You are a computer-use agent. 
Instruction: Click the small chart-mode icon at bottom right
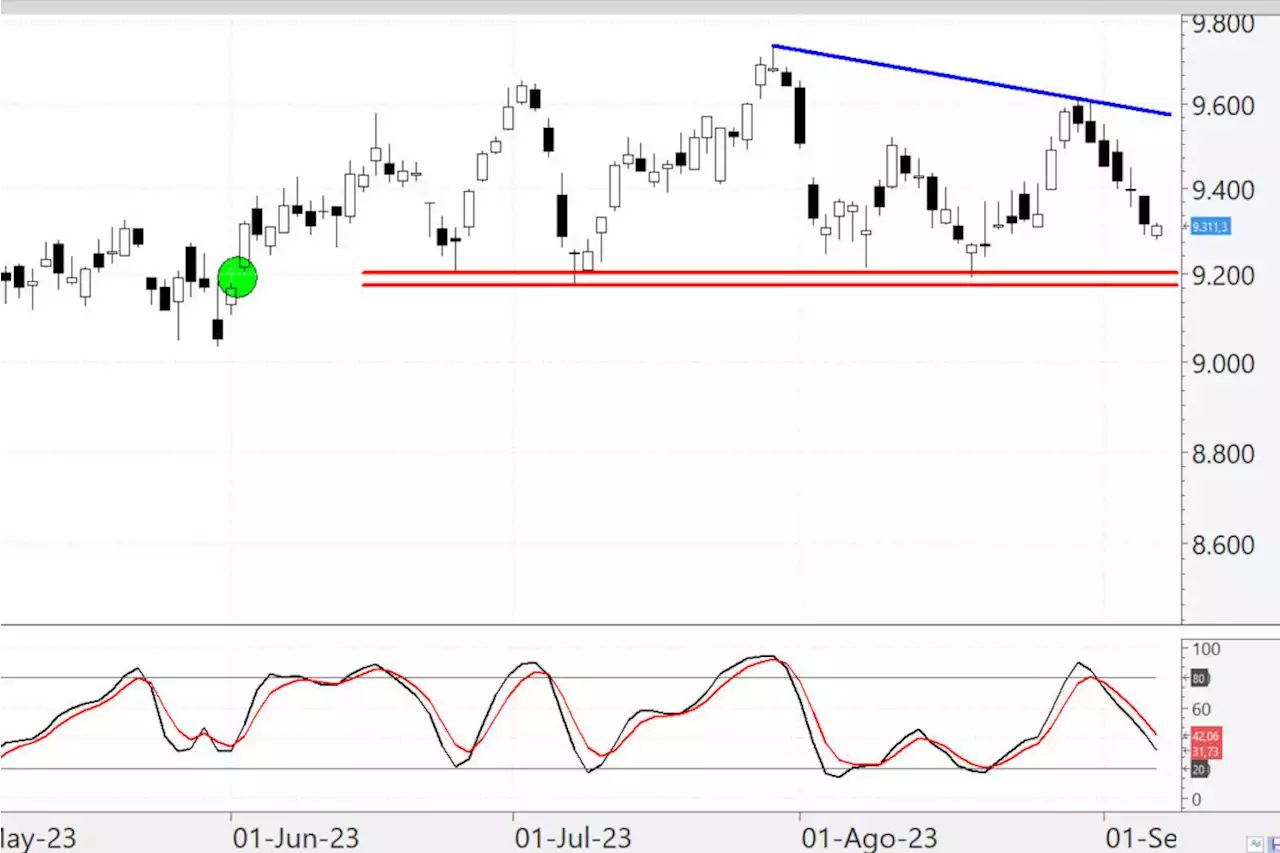pyautogui.click(x=1255, y=845)
